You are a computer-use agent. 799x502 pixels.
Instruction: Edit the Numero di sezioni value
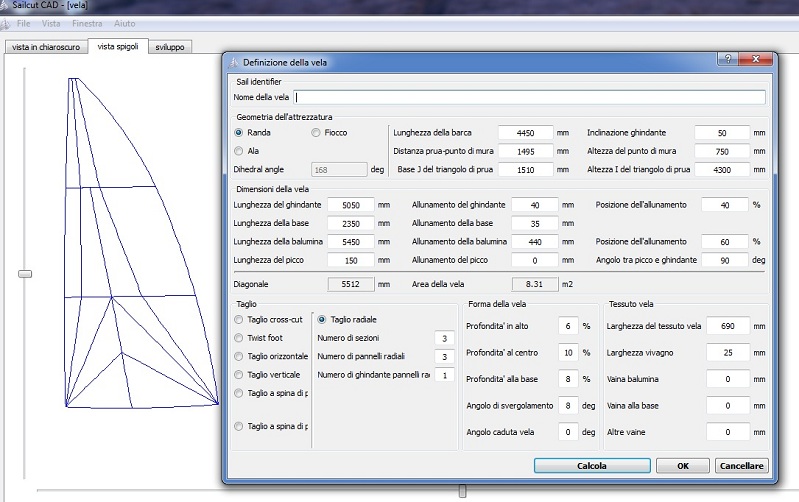pos(444,338)
